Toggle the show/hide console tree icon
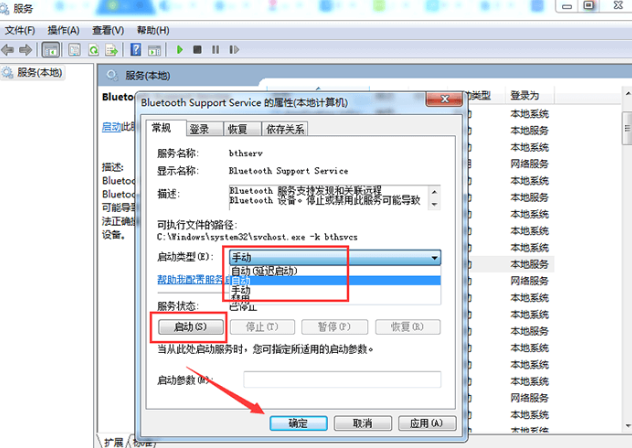Image resolution: width=632 pixels, height=448 pixels. tap(51, 50)
